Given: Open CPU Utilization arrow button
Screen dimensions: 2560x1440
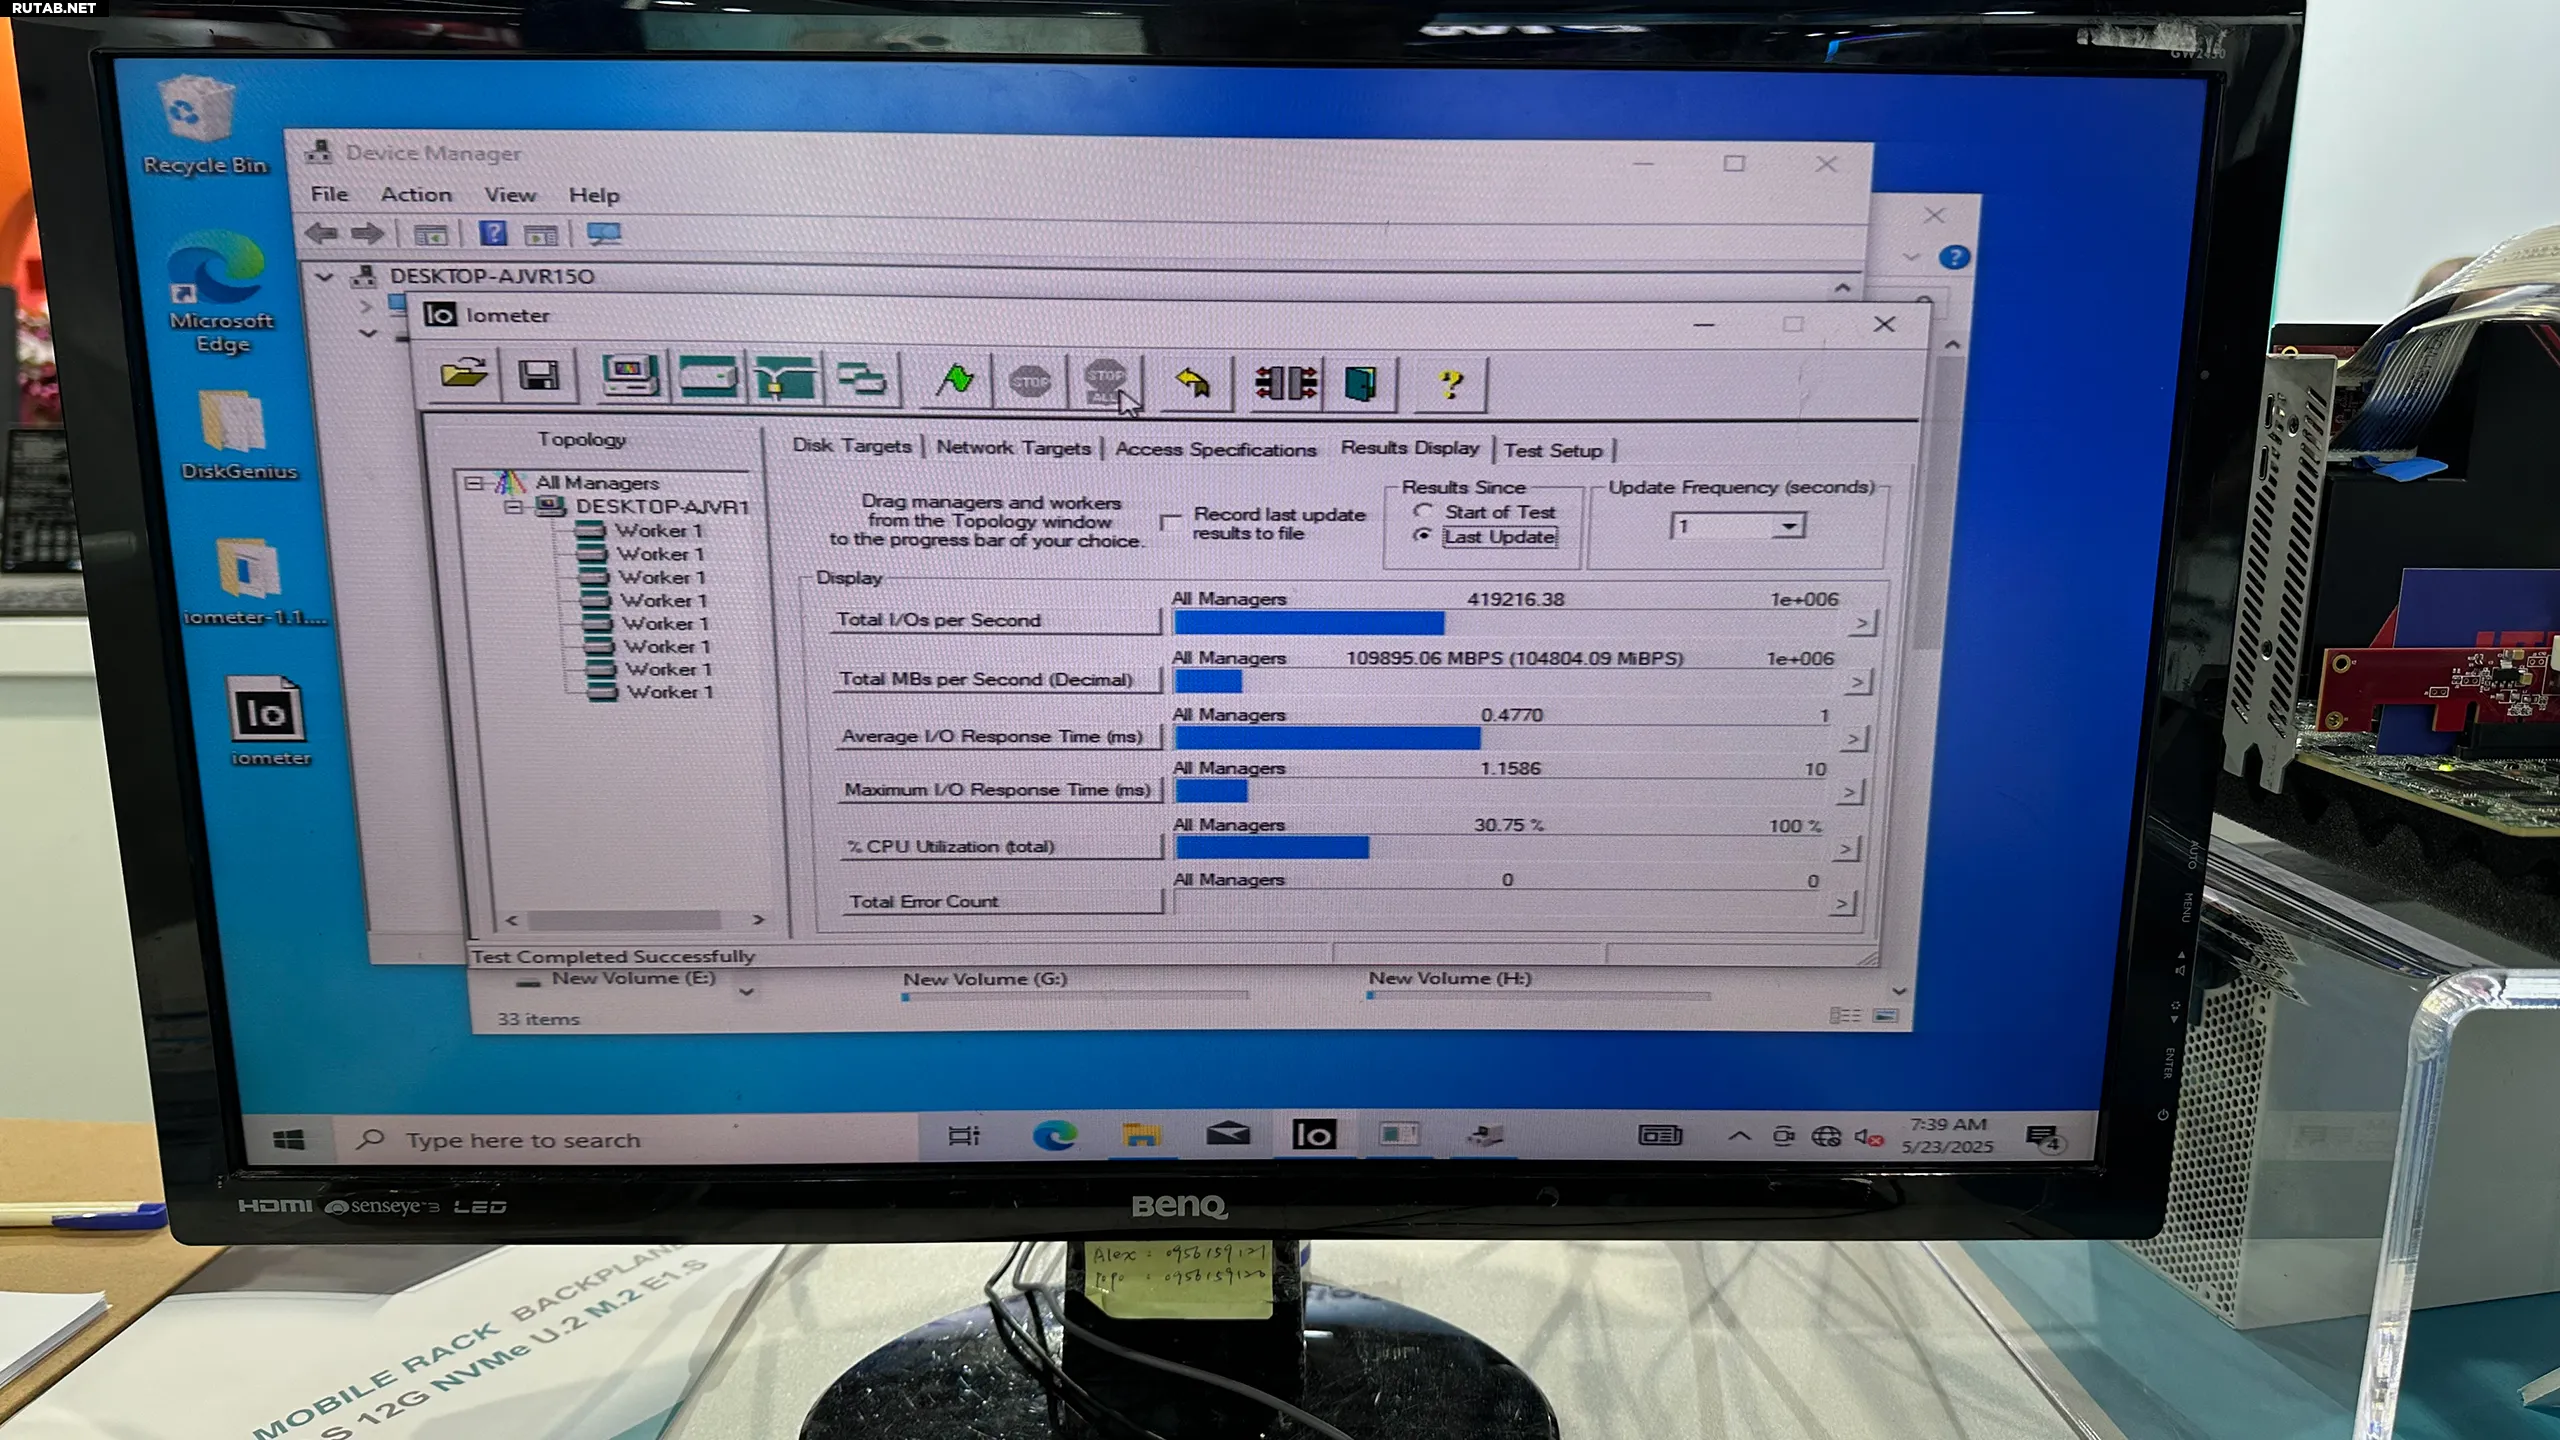Looking at the screenshot, I should pyautogui.click(x=1846, y=850).
